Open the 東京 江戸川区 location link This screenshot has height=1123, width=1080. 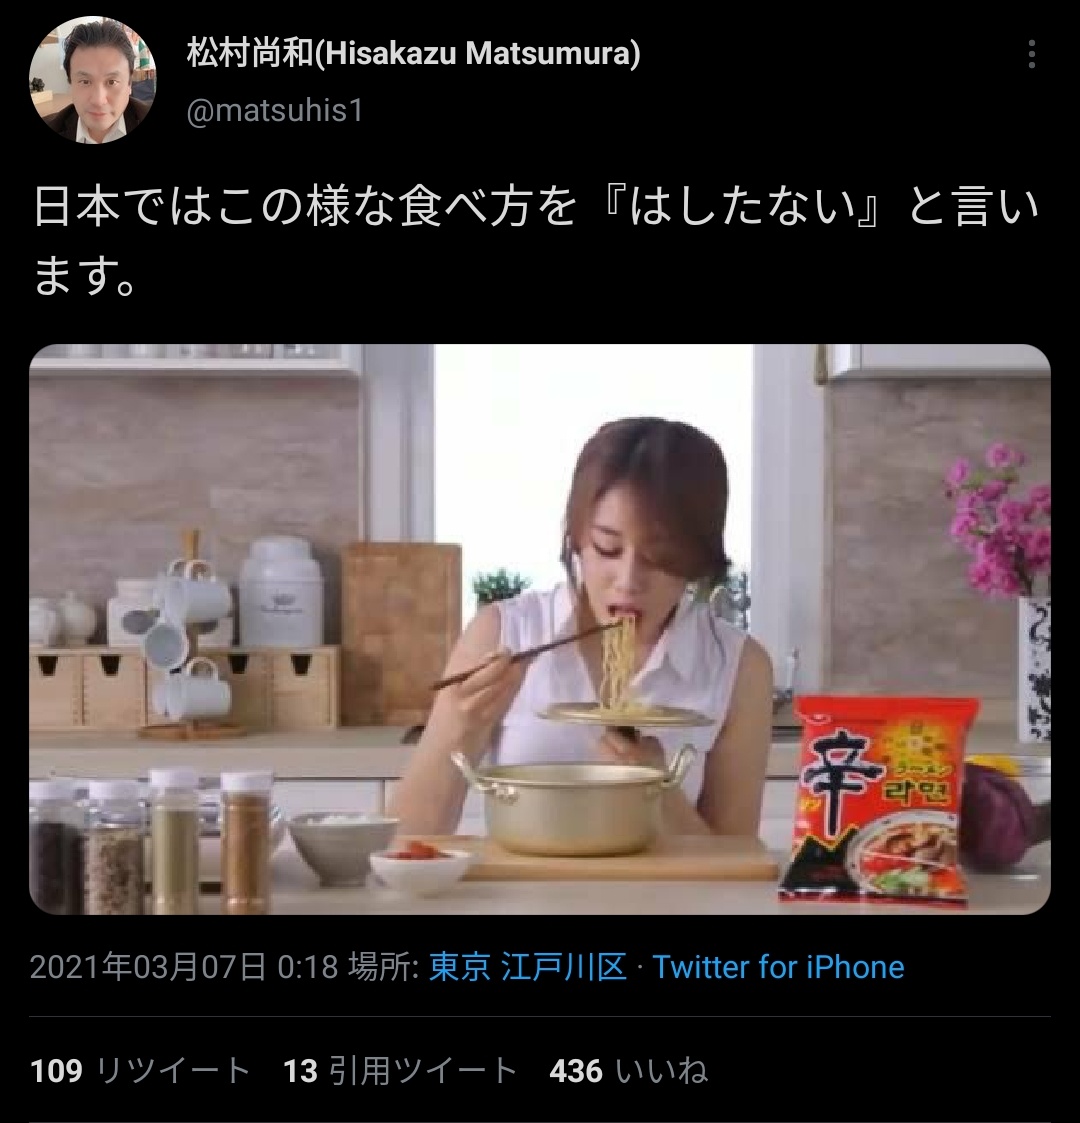coord(528,967)
